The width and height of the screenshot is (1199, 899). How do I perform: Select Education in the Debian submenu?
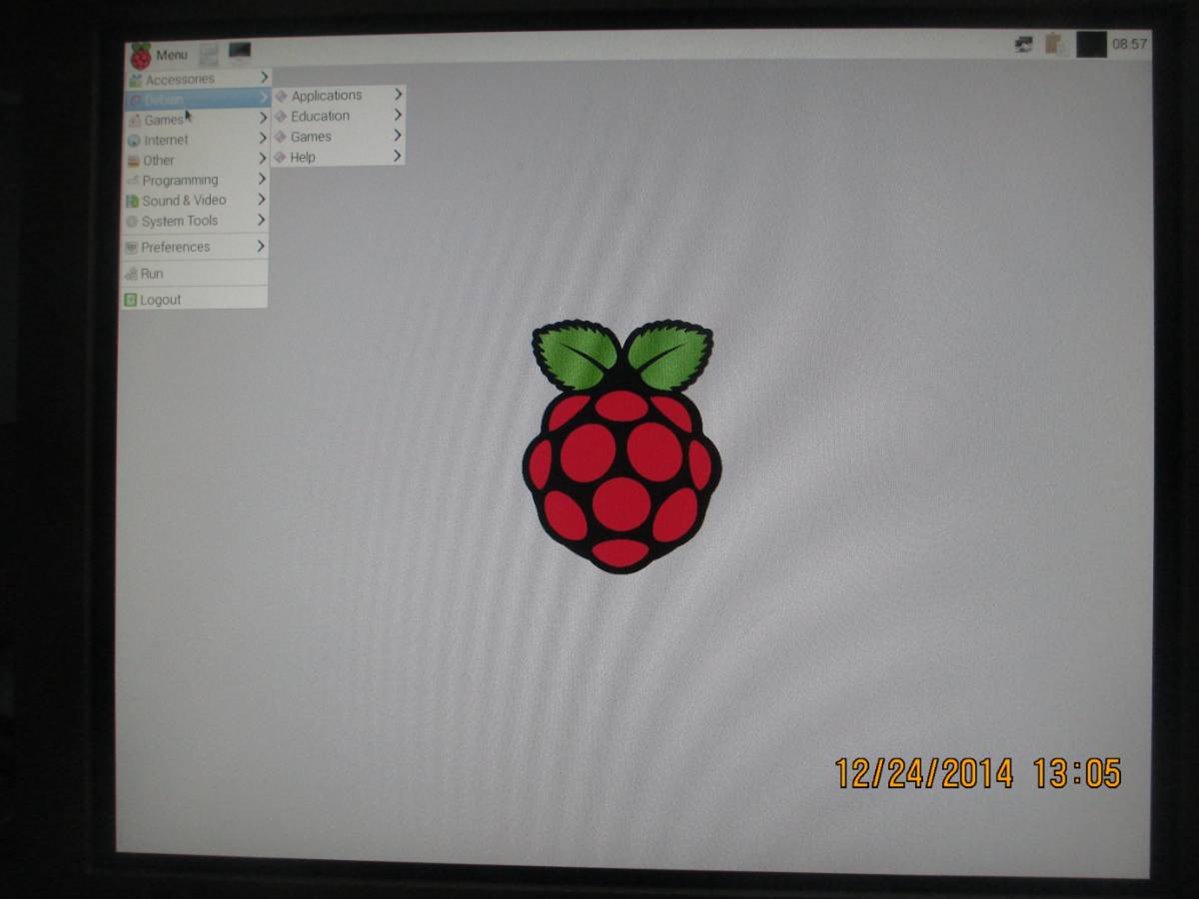click(320, 115)
